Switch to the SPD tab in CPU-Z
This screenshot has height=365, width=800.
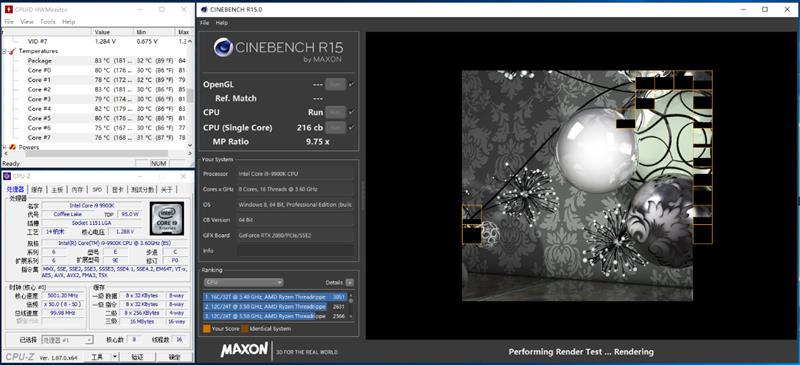coord(97,189)
